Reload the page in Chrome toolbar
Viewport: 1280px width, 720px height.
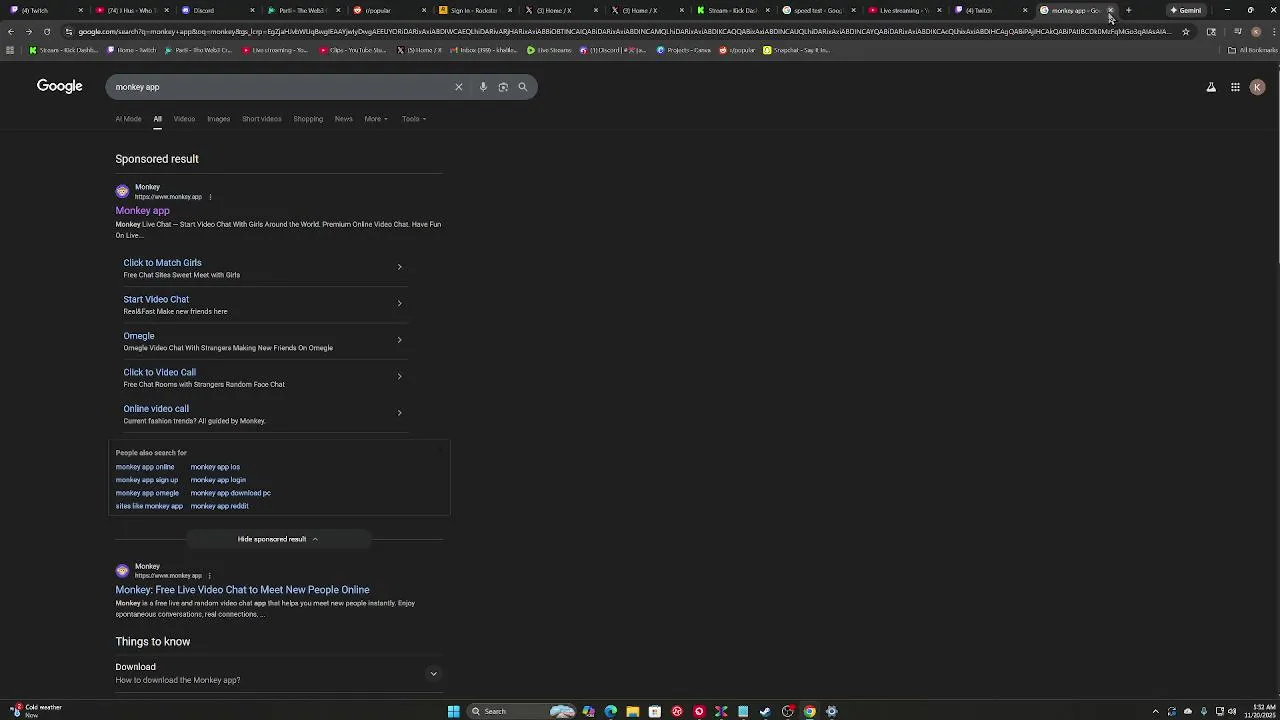[46, 31]
